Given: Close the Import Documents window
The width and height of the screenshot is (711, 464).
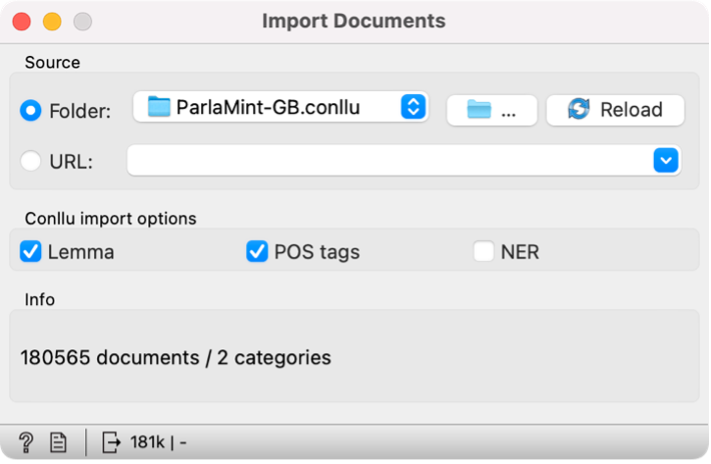Looking at the screenshot, I should (21, 21).
